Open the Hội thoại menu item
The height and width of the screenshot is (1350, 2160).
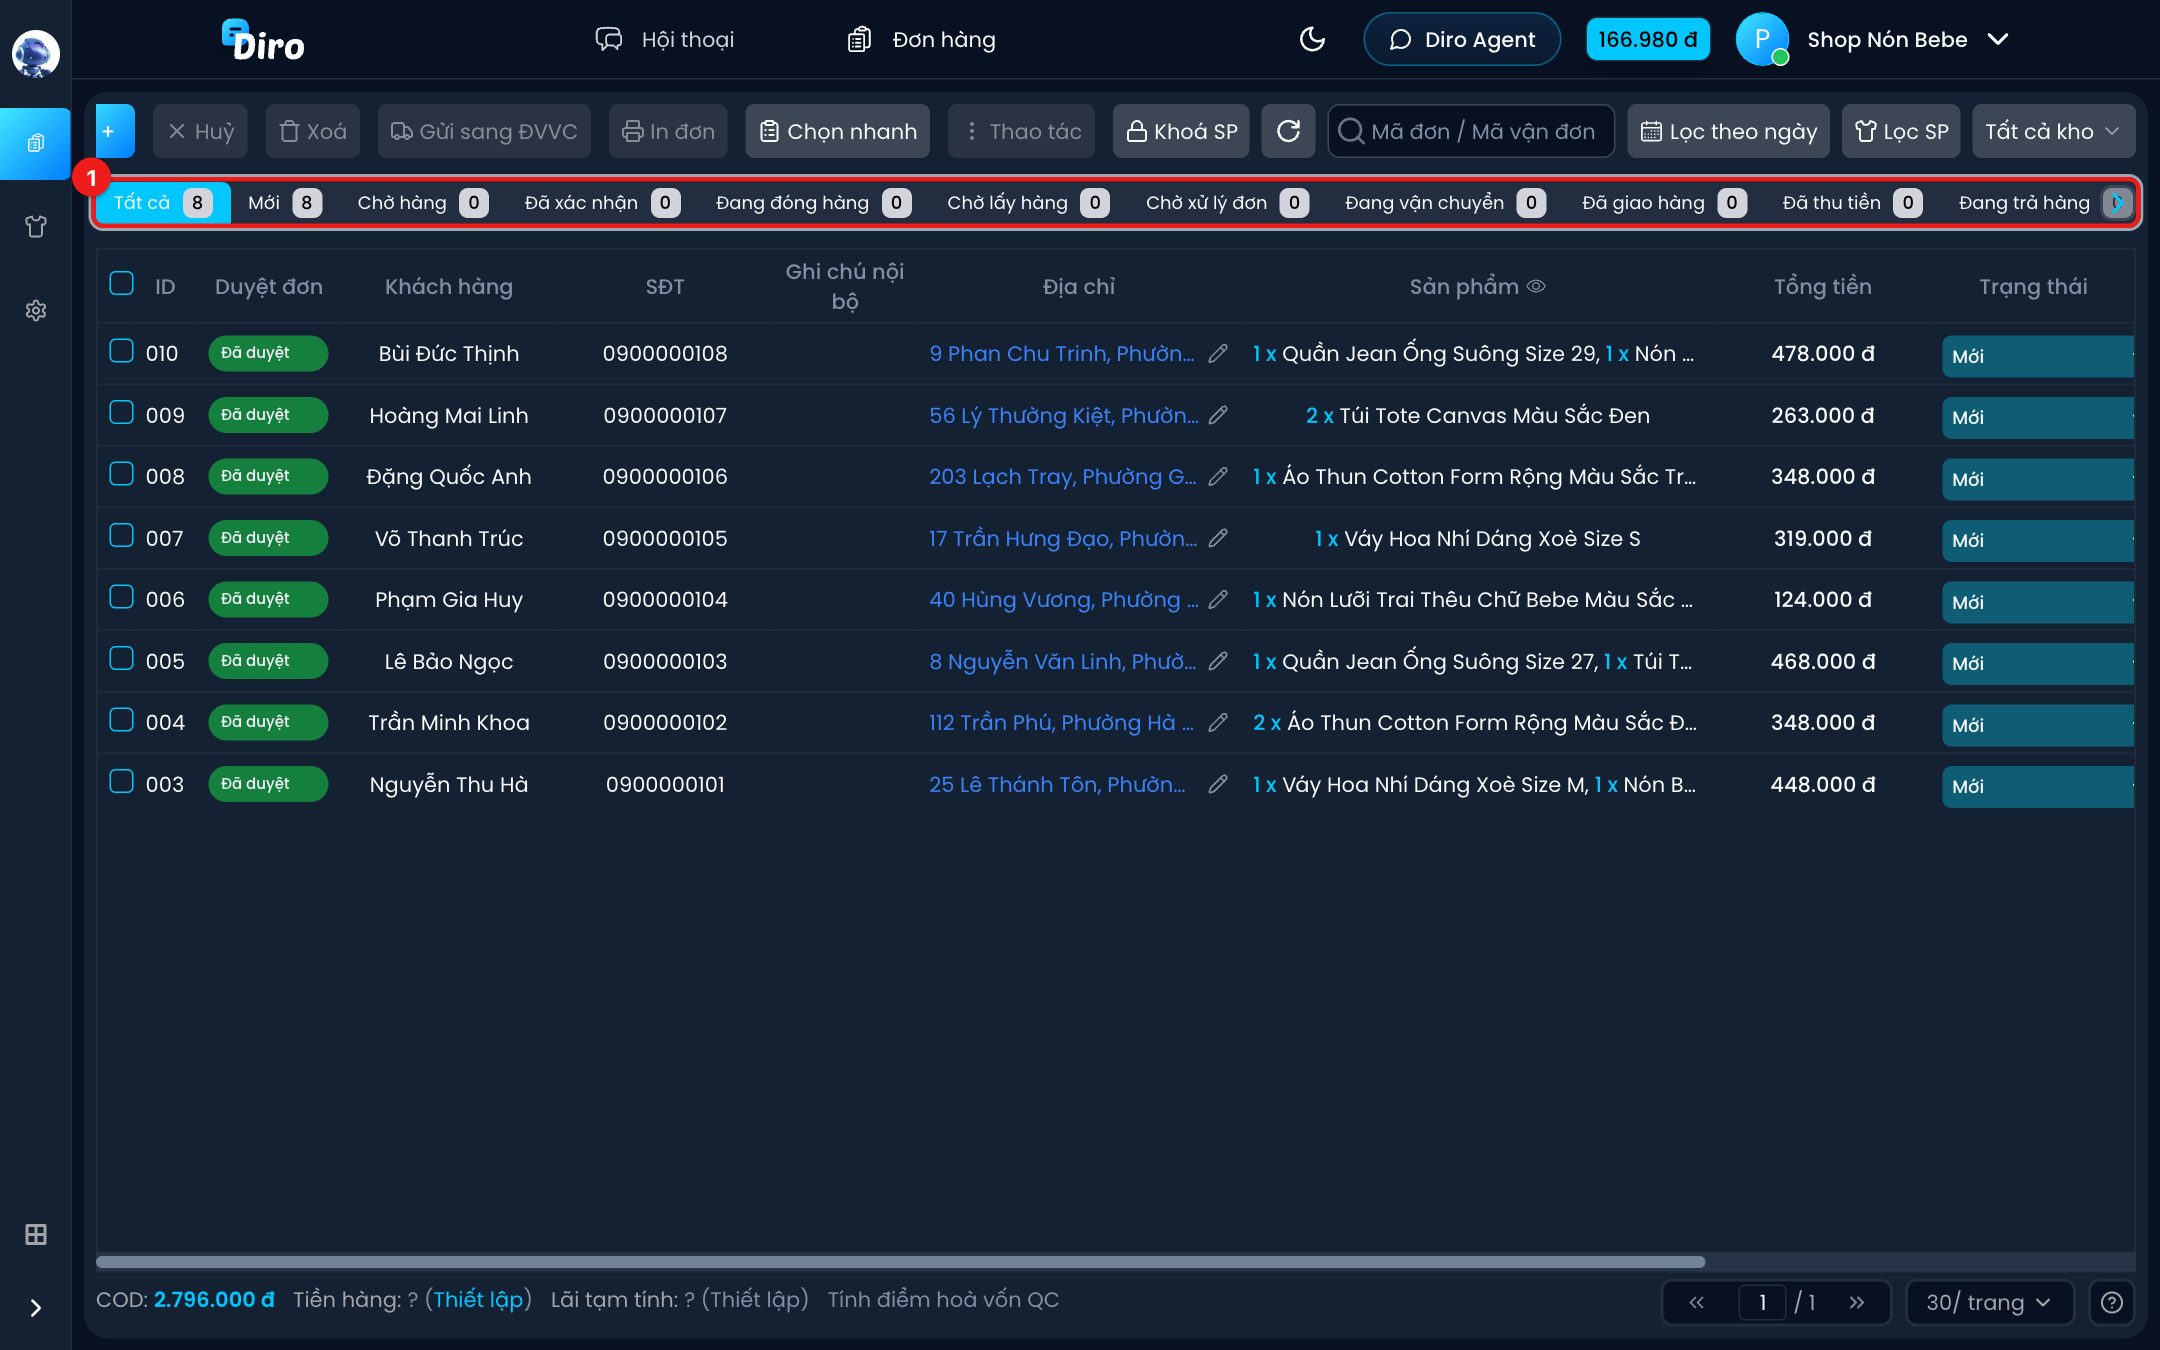[665, 40]
